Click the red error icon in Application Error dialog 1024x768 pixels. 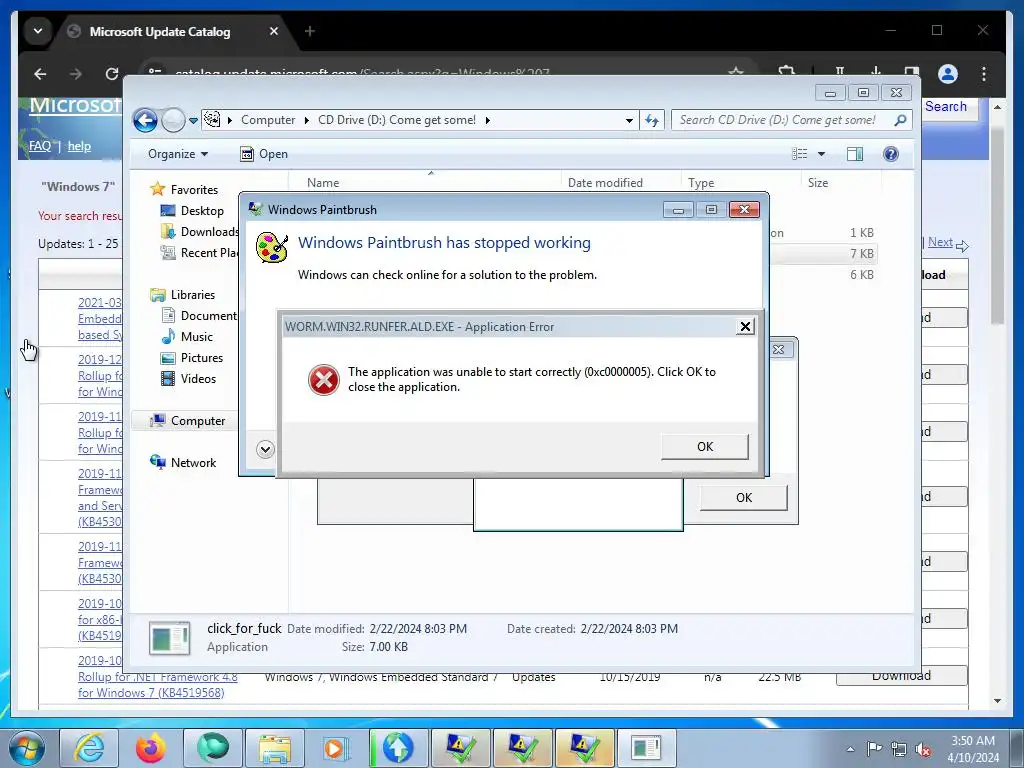click(324, 380)
